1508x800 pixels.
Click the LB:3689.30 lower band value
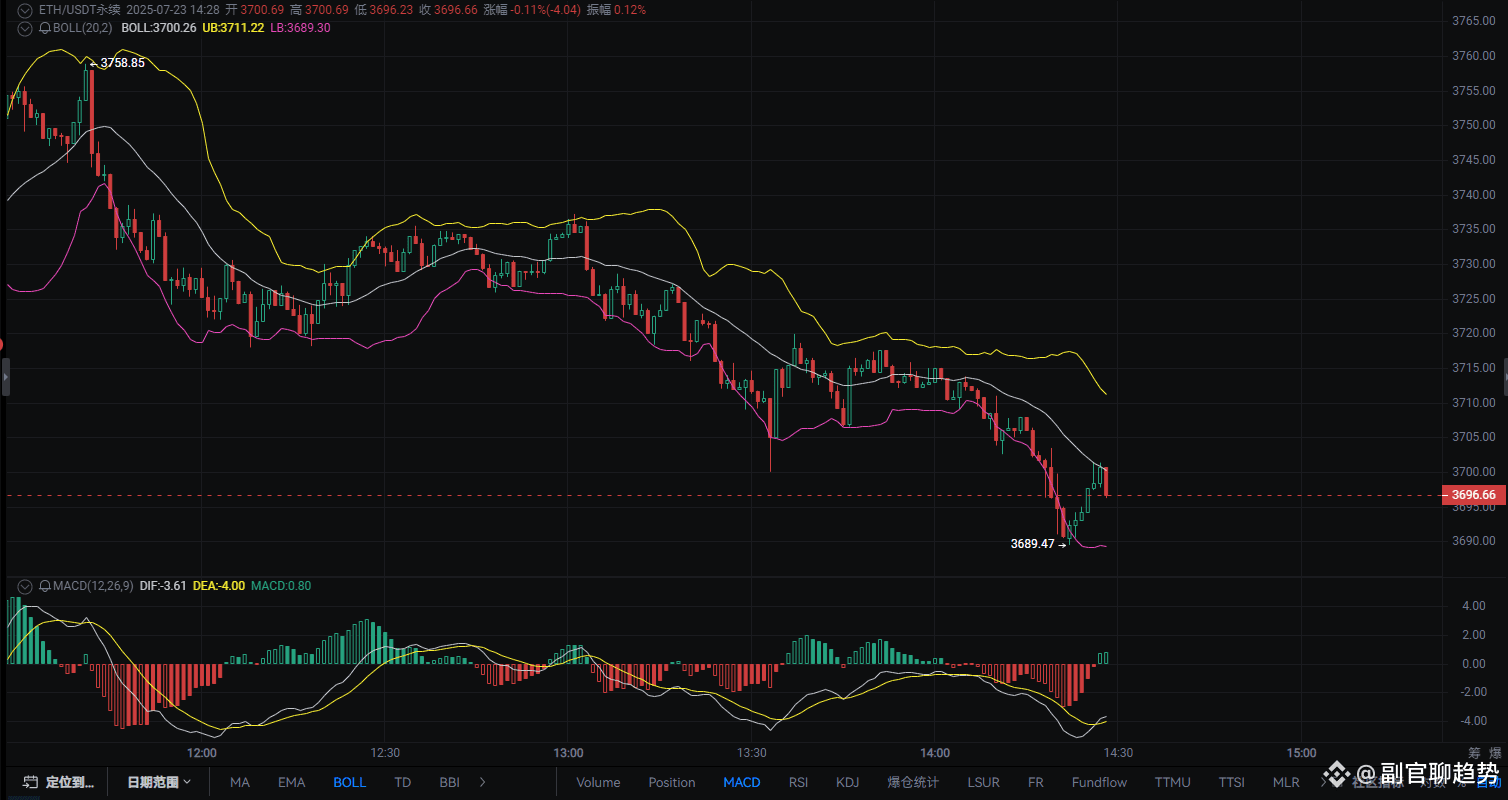300,27
